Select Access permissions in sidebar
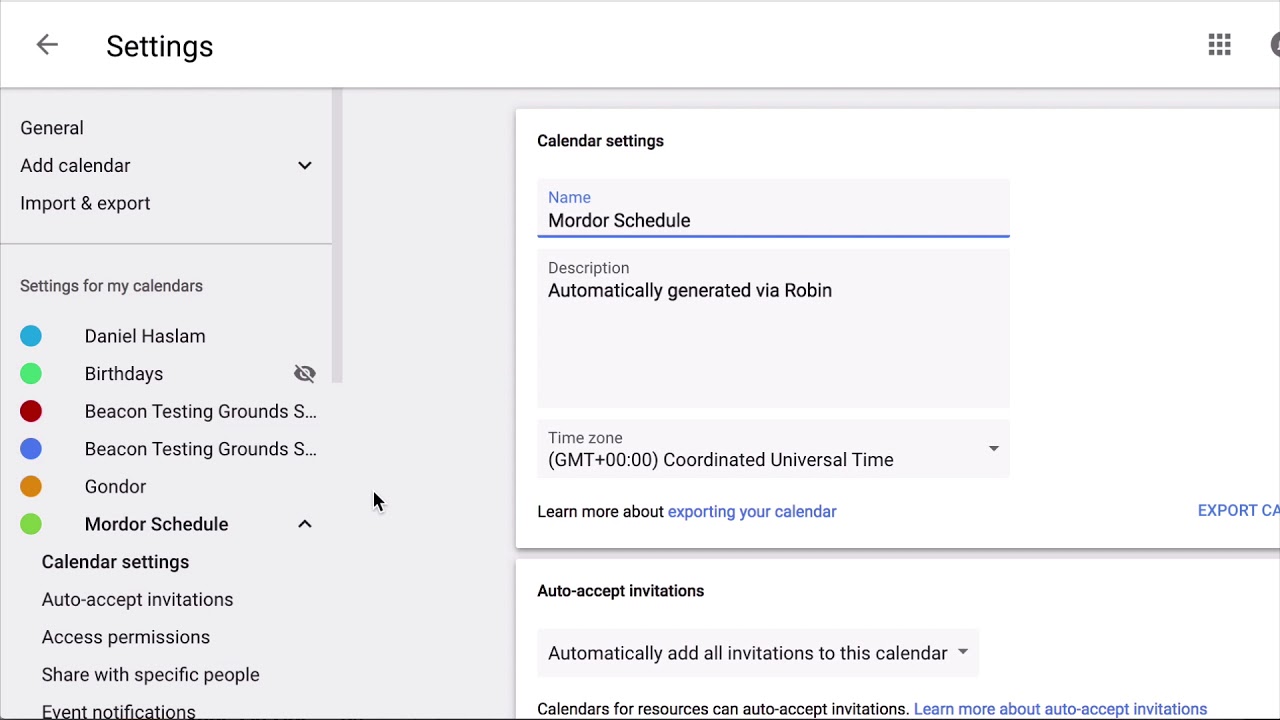Screen dimensions: 1280x720 click(126, 637)
